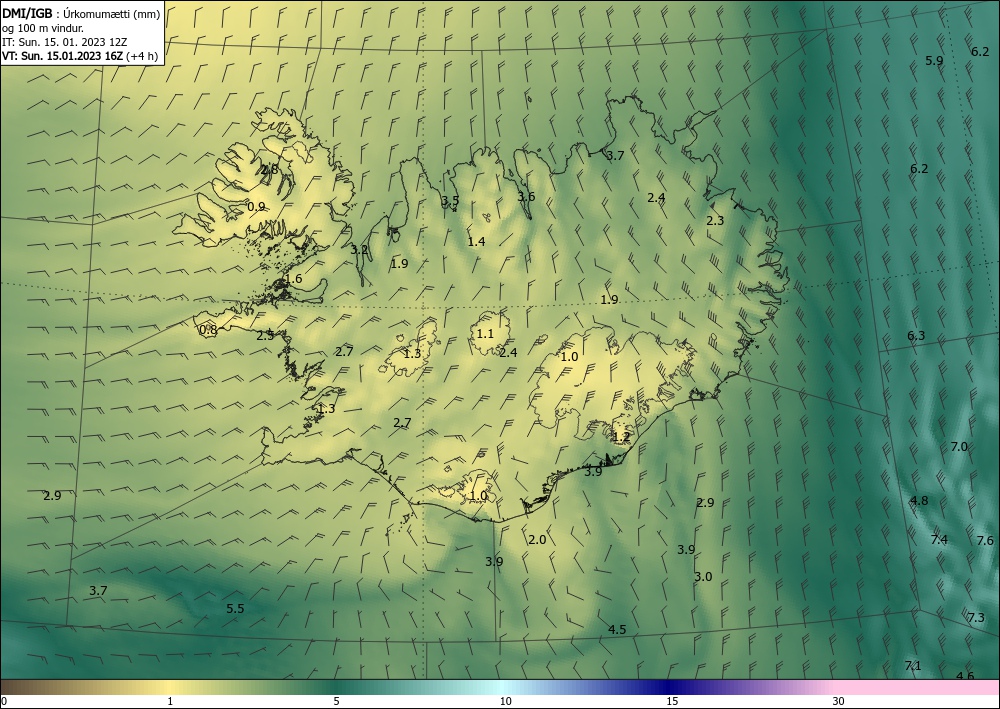Click the 2.0 value off the south coast
Image resolution: width=1000 pixels, height=709 pixels.
click(x=537, y=539)
